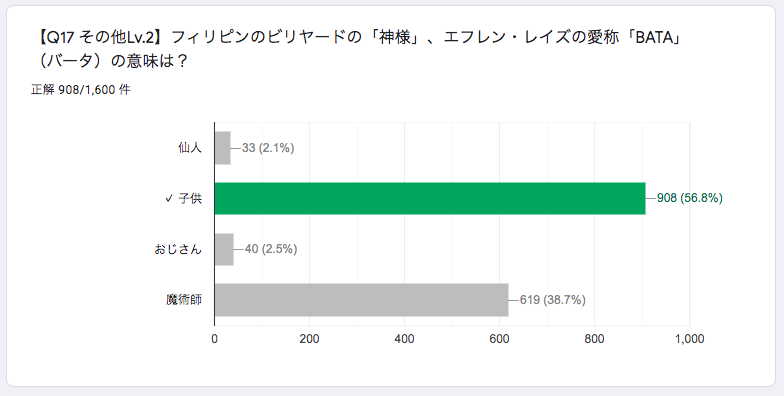Click the 33 (2.1%) value label
This screenshot has width=784, height=396.
pos(268,148)
